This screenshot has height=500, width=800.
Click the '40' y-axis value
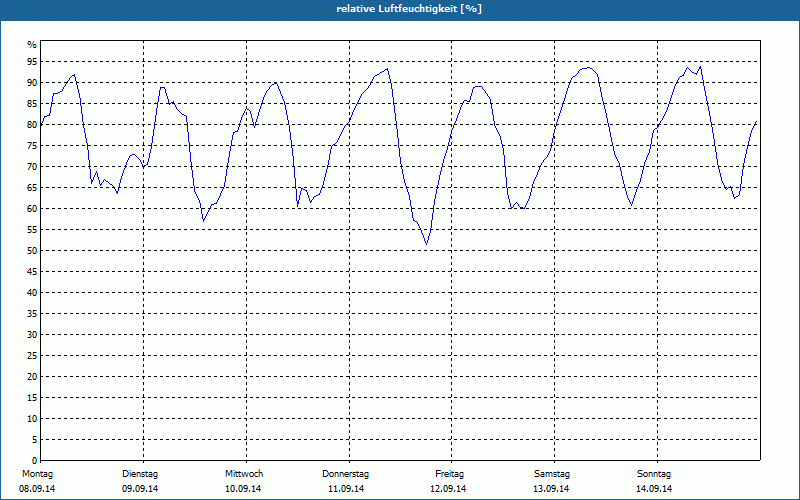click(x=32, y=293)
